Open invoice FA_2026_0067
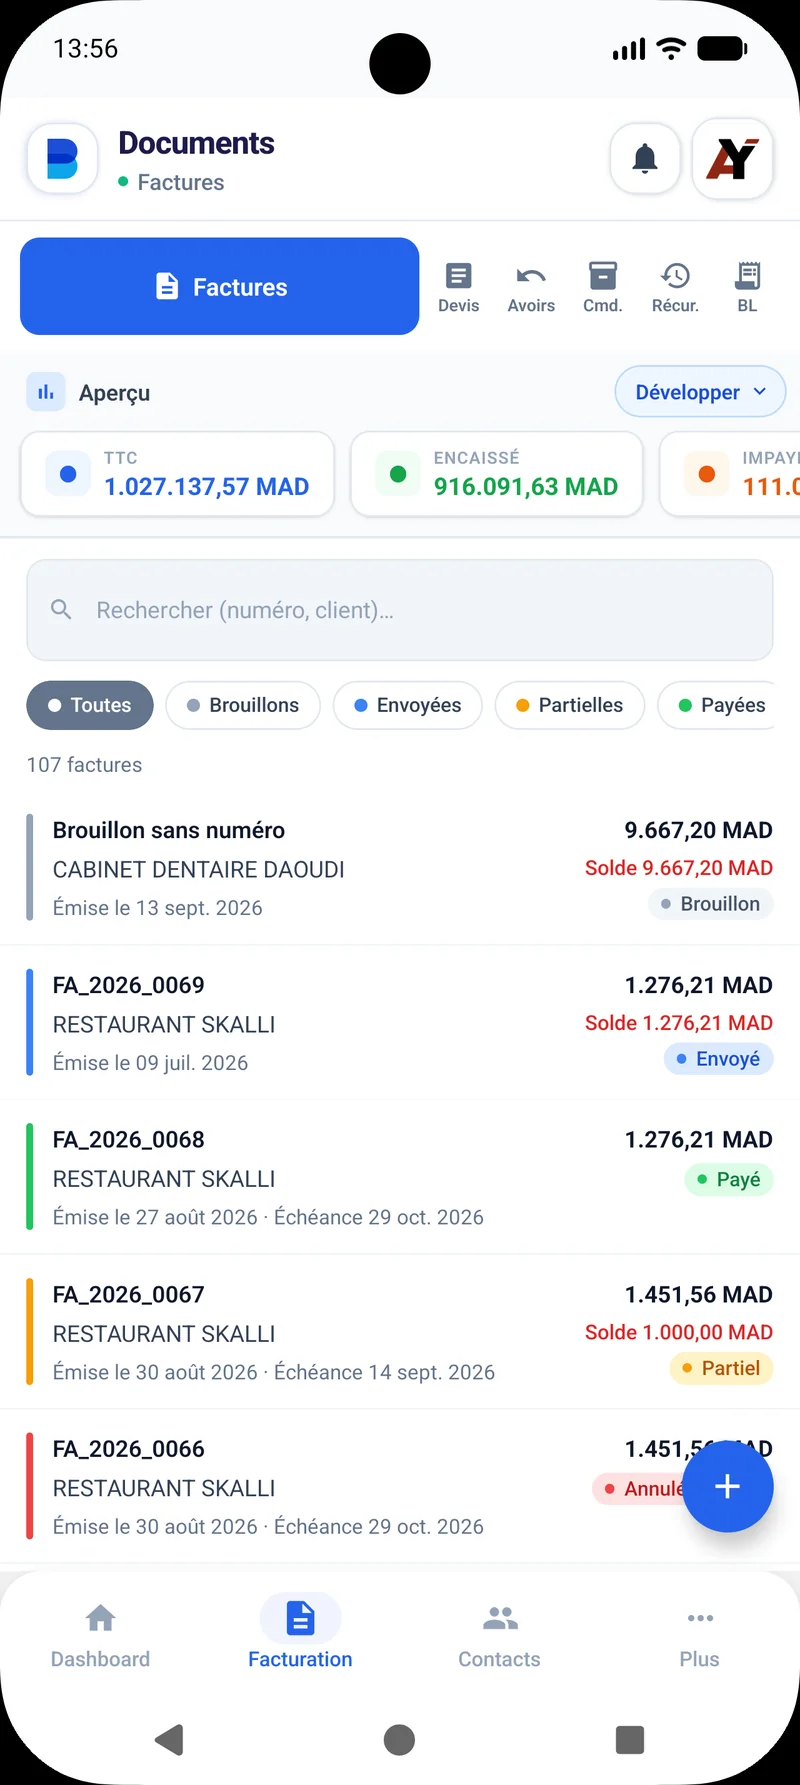 tap(400, 1332)
